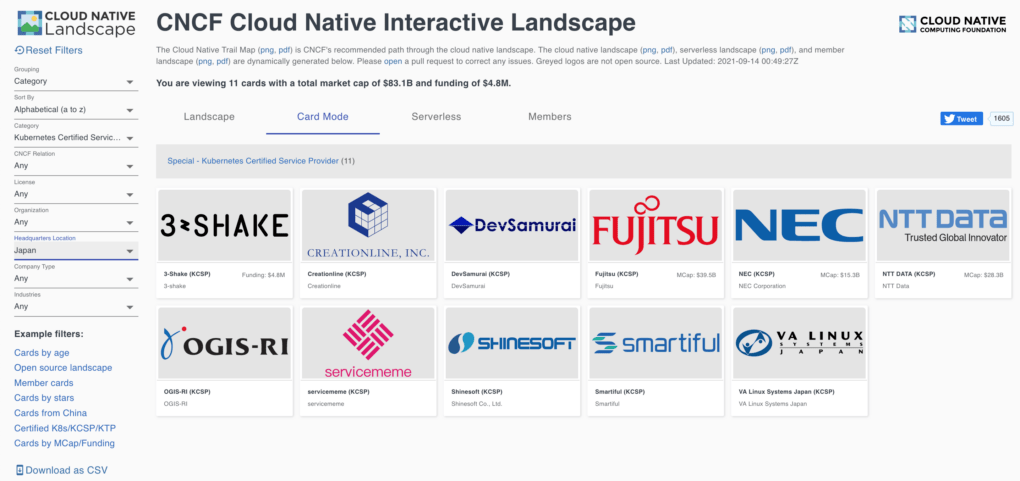The height and width of the screenshot is (481, 1020).
Task: Click the 'open' pull request link
Action: tap(393, 61)
